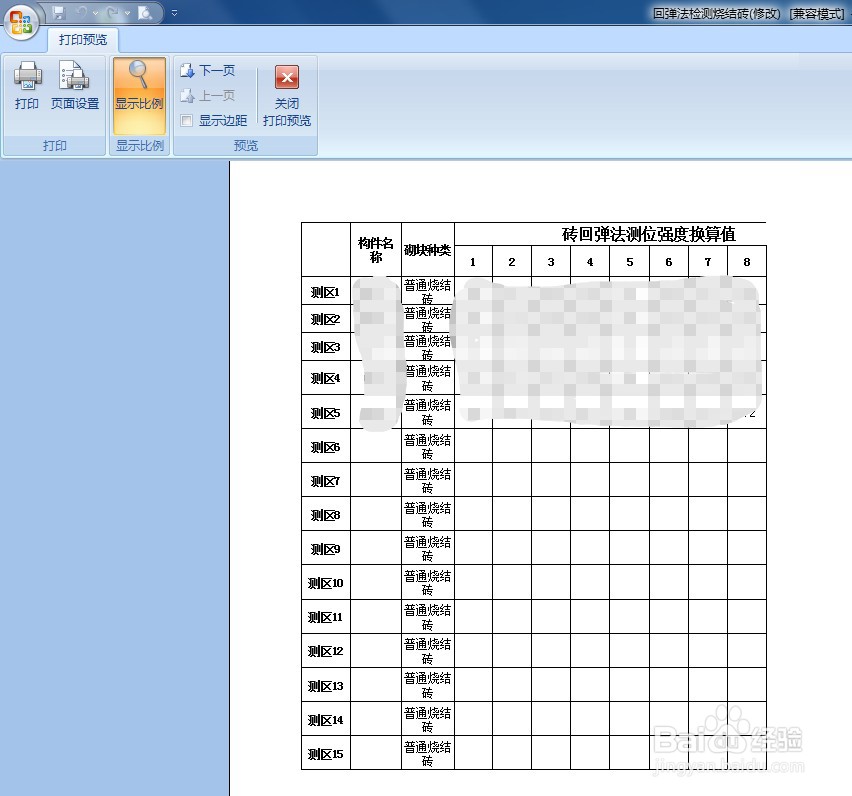Open the Customize Quick Access Toolbar dropdown
852x796 pixels.
174,13
